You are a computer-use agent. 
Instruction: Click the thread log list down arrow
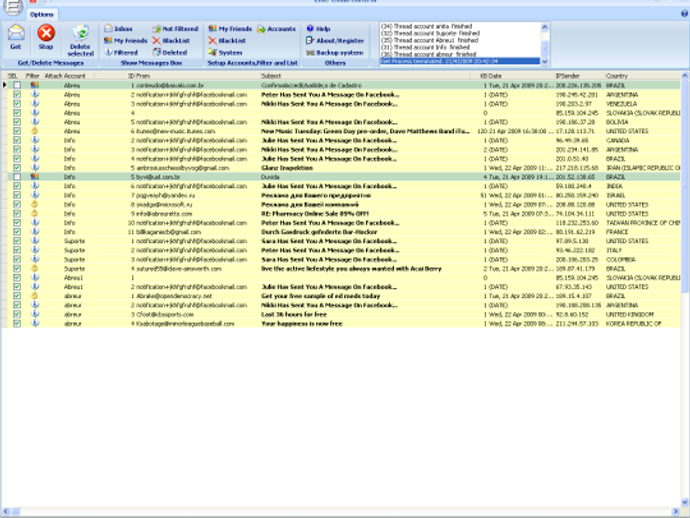click(544, 62)
